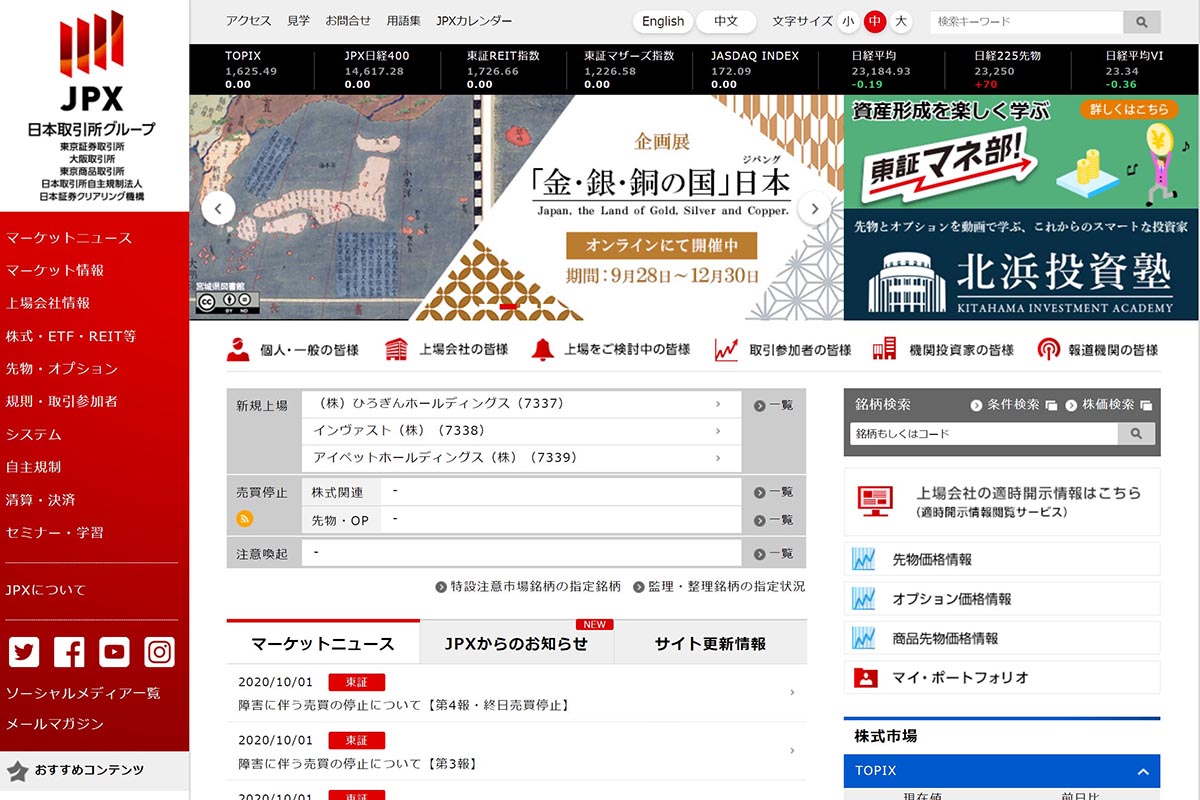
Task: Click the 銘柄検索 magnifier icon
Action: [x=1138, y=434]
